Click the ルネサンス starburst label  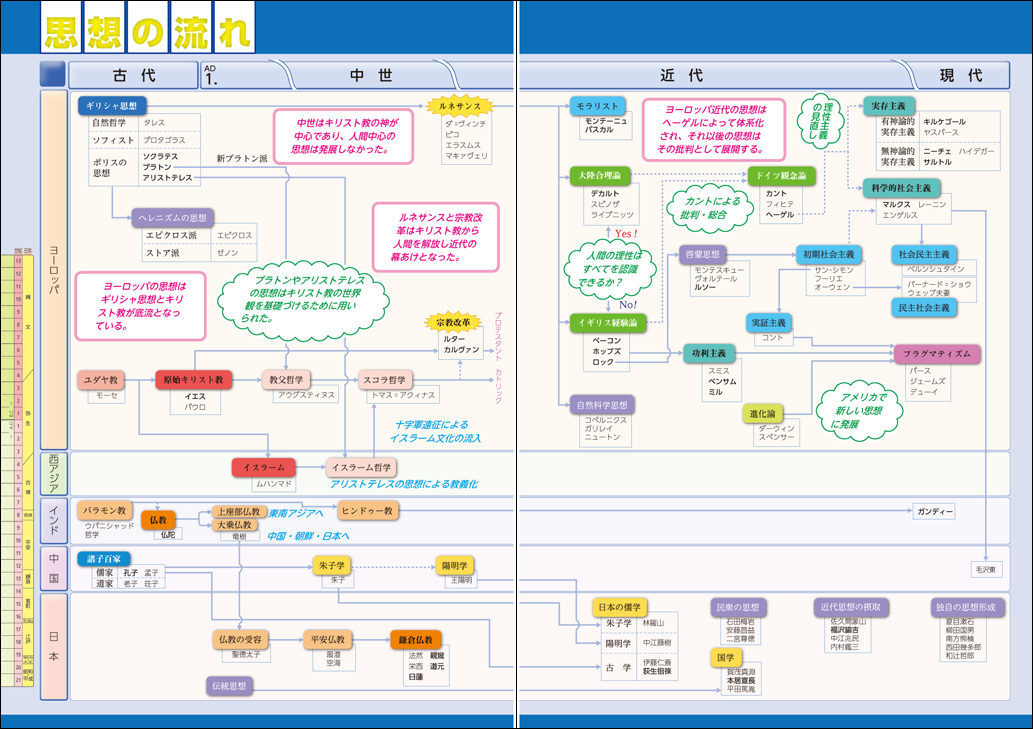pos(460,105)
